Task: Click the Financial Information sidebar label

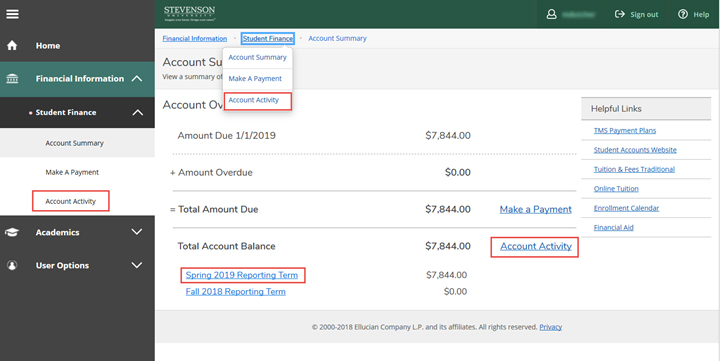Action: pyautogui.click(x=80, y=79)
